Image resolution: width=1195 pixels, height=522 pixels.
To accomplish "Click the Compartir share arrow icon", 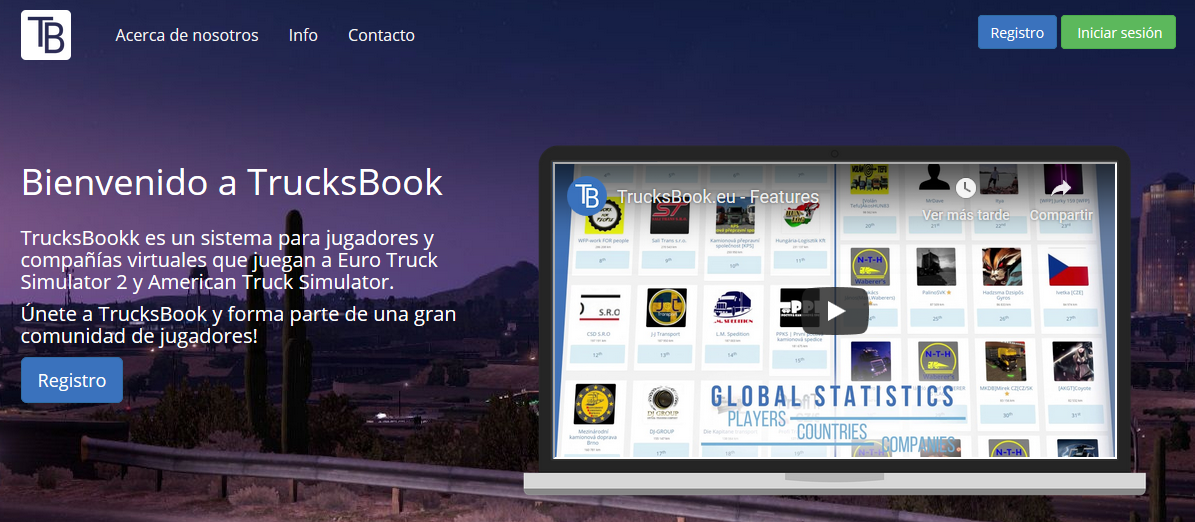I will [1061, 187].
